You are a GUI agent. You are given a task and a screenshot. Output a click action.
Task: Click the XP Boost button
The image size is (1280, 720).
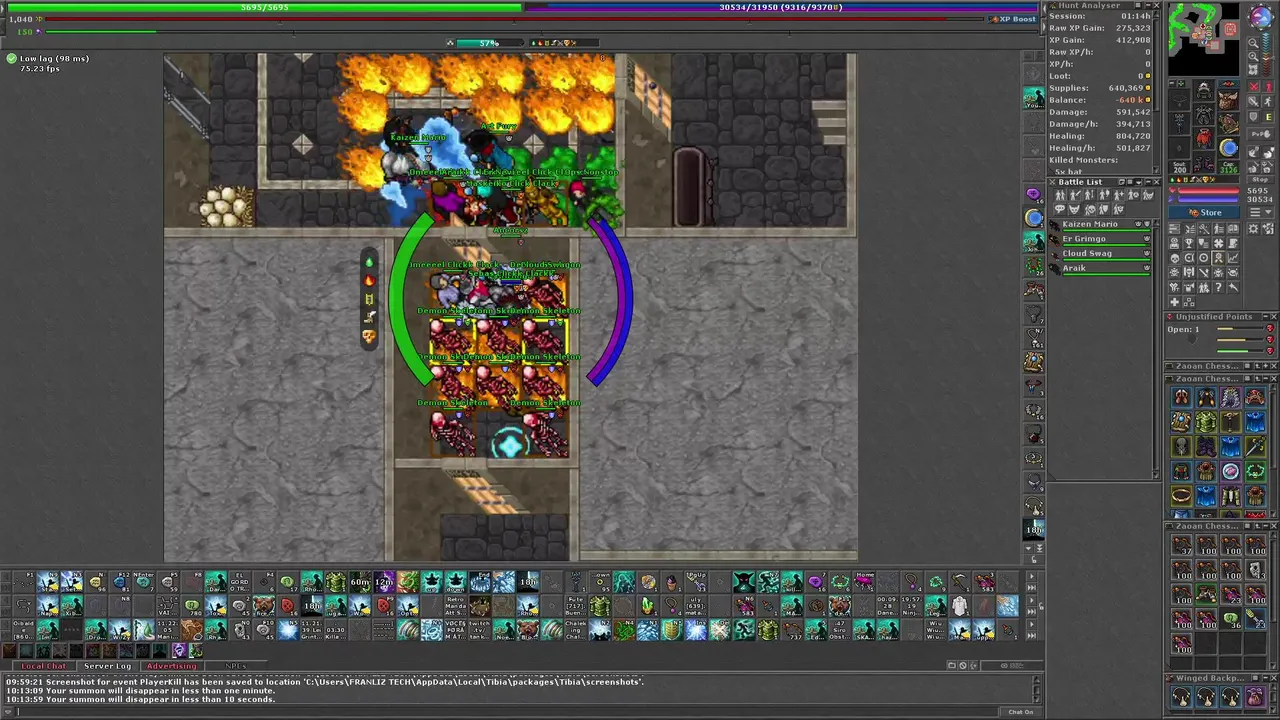click(1014, 19)
